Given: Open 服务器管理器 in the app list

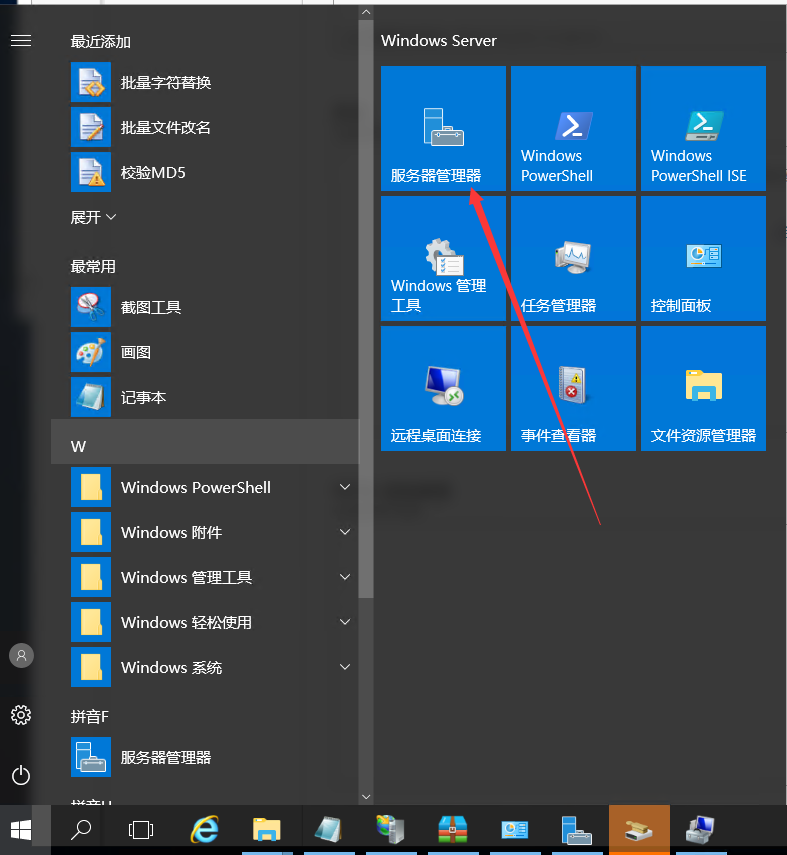Looking at the screenshot, I should (x=205, y=757).
